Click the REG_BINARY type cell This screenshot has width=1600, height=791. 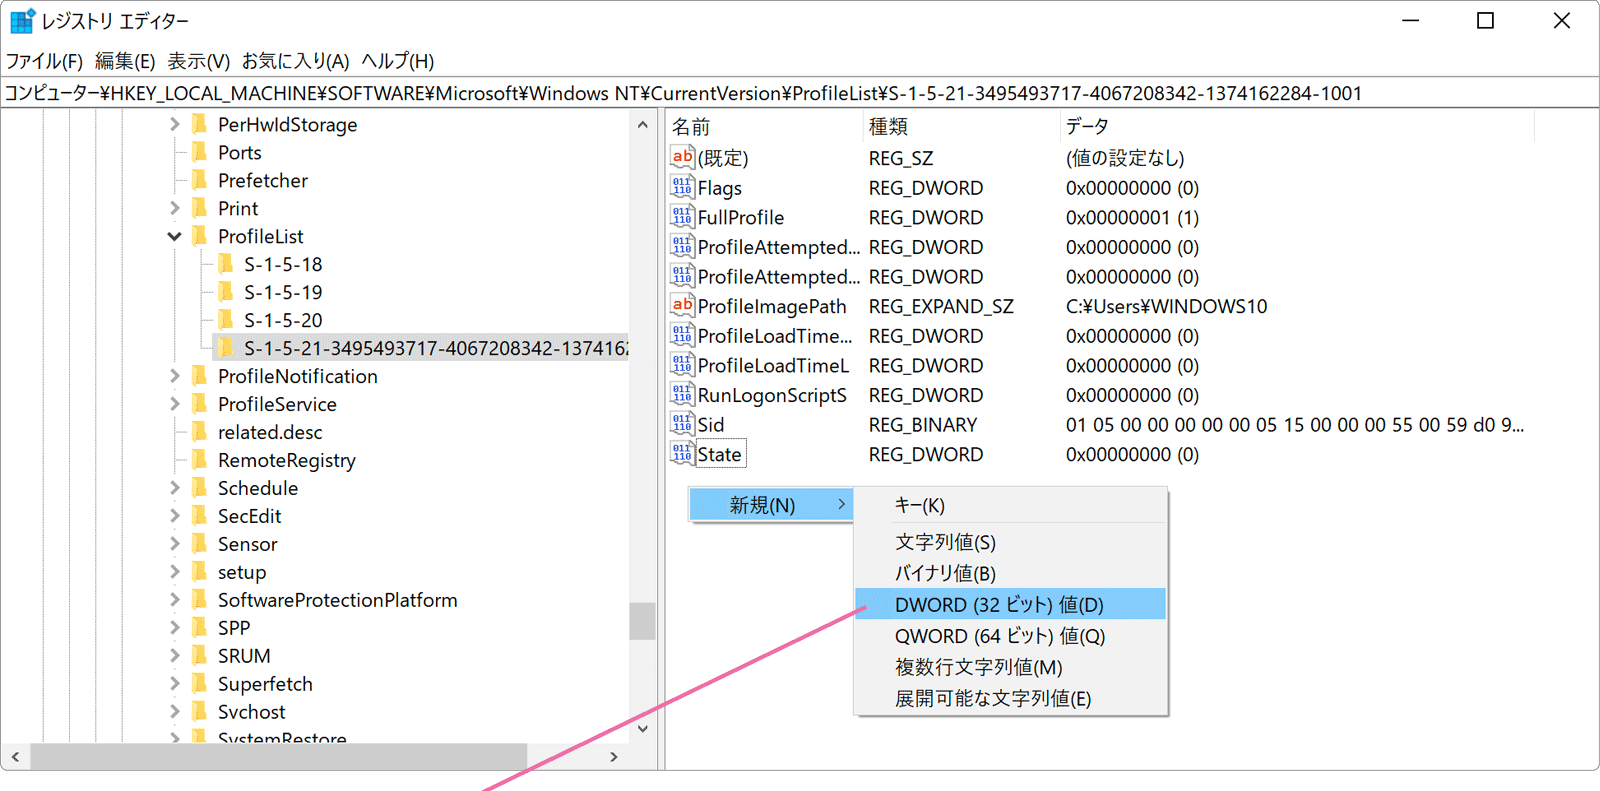pos(923,424)
